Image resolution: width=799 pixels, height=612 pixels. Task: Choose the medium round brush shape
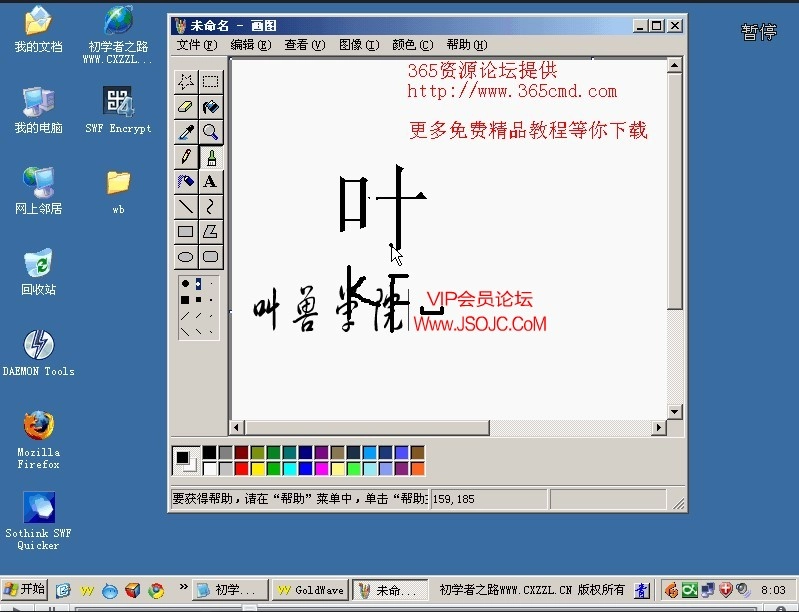point(198,283)
